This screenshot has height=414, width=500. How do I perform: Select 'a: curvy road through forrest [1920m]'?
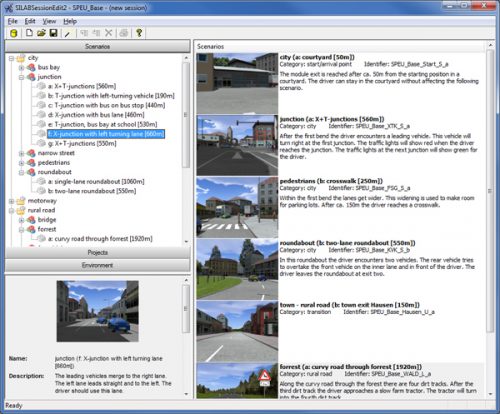pos(100,239)
